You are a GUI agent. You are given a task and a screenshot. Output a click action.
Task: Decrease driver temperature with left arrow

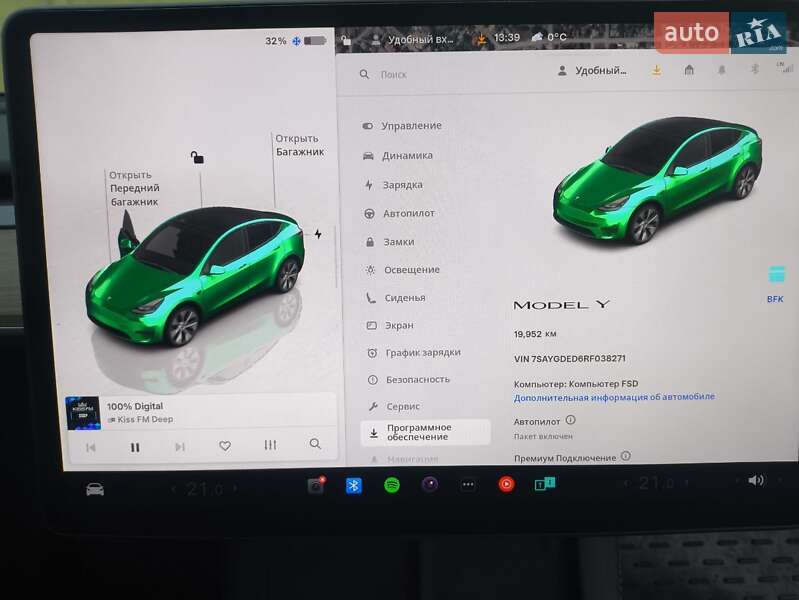tap(173, 489)
